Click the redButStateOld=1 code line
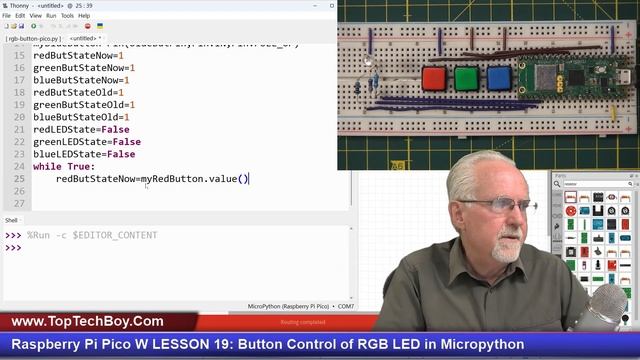Screen dimensions: 640x360 click(78, 92)
